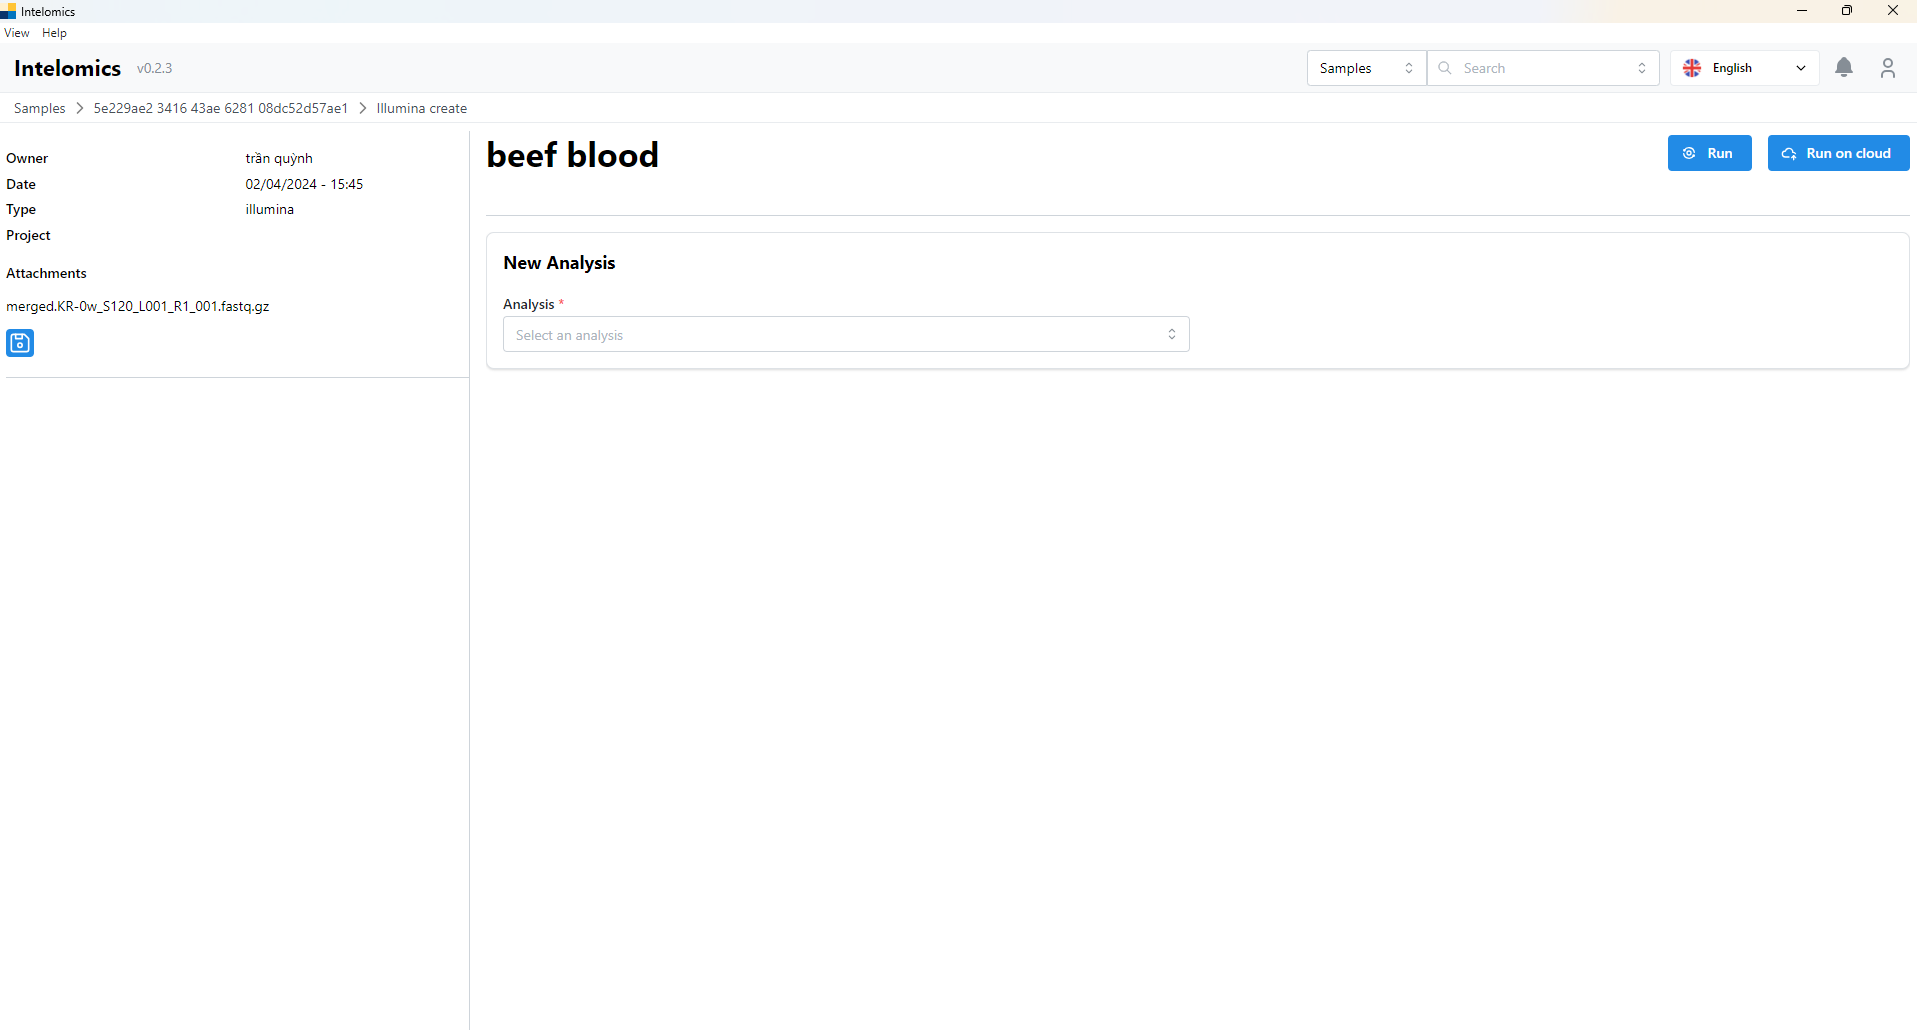Click the Illumina create breadcrumb
Viewport: 1917px width, 1030px height.
click(x=421, y=108)
